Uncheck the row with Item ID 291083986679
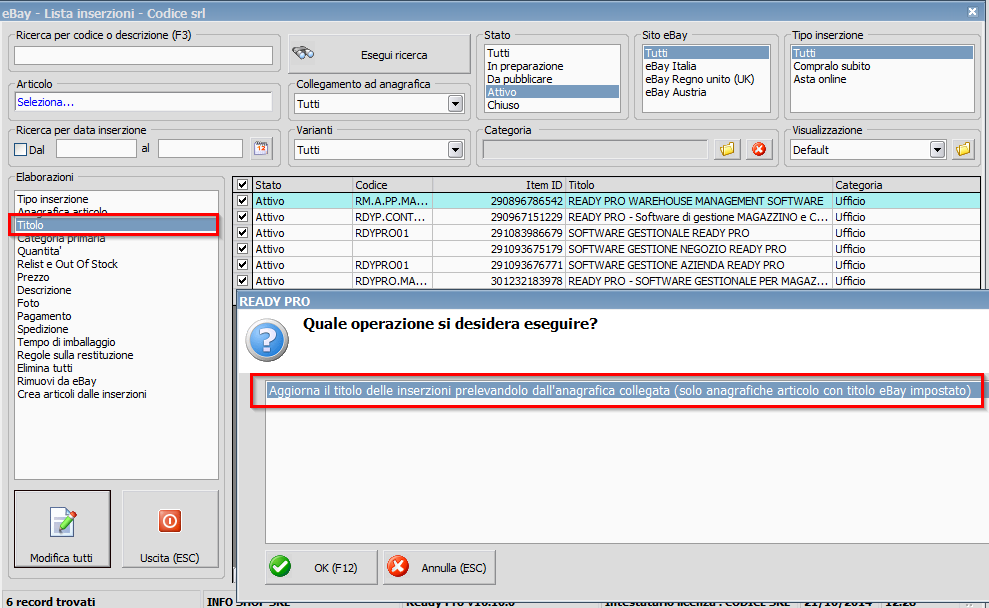This screenshot has width=989, height=608. point(242,233)
